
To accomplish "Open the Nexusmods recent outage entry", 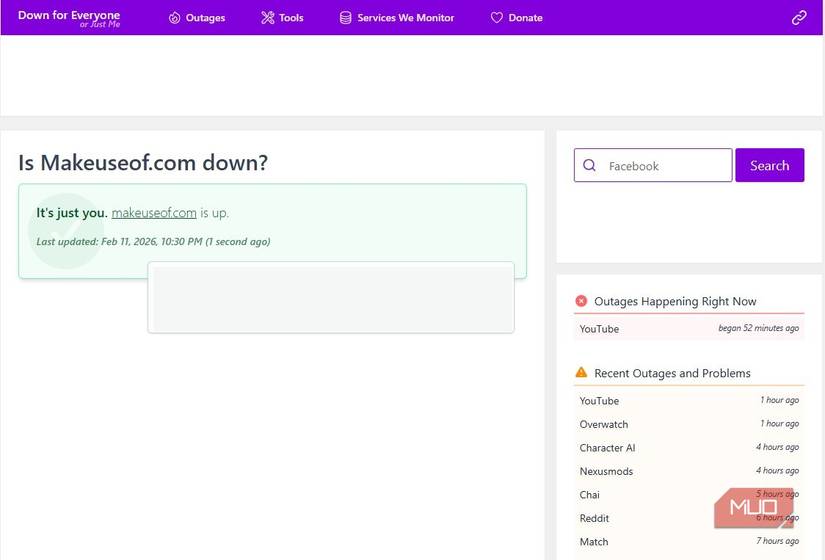I will [x=689, y=471].
